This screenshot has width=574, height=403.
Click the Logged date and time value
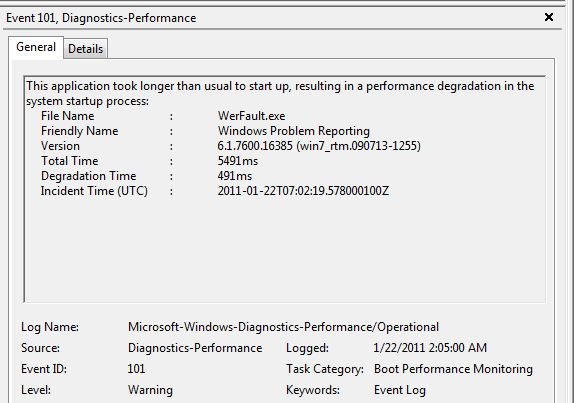point(430,348)
